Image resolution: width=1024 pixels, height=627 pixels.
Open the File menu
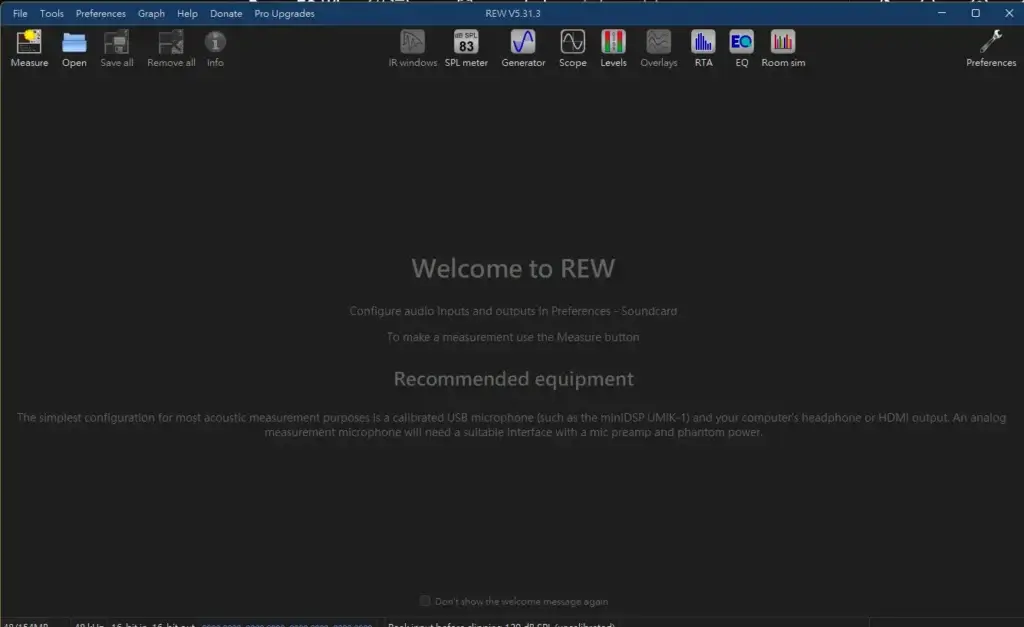coord(20,14)
